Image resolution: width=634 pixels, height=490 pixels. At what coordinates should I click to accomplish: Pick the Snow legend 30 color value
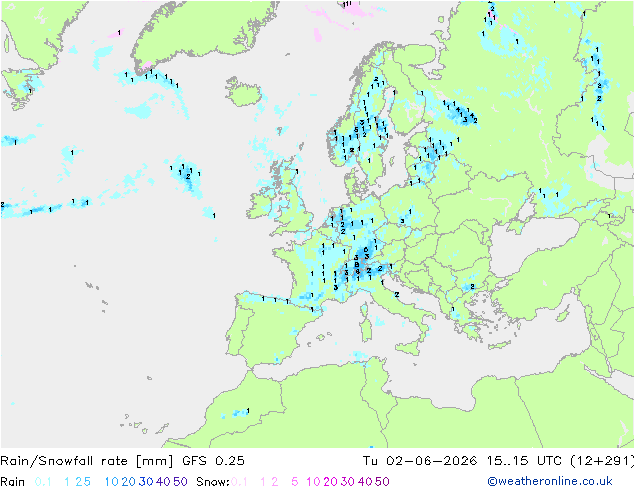point(348,482)
